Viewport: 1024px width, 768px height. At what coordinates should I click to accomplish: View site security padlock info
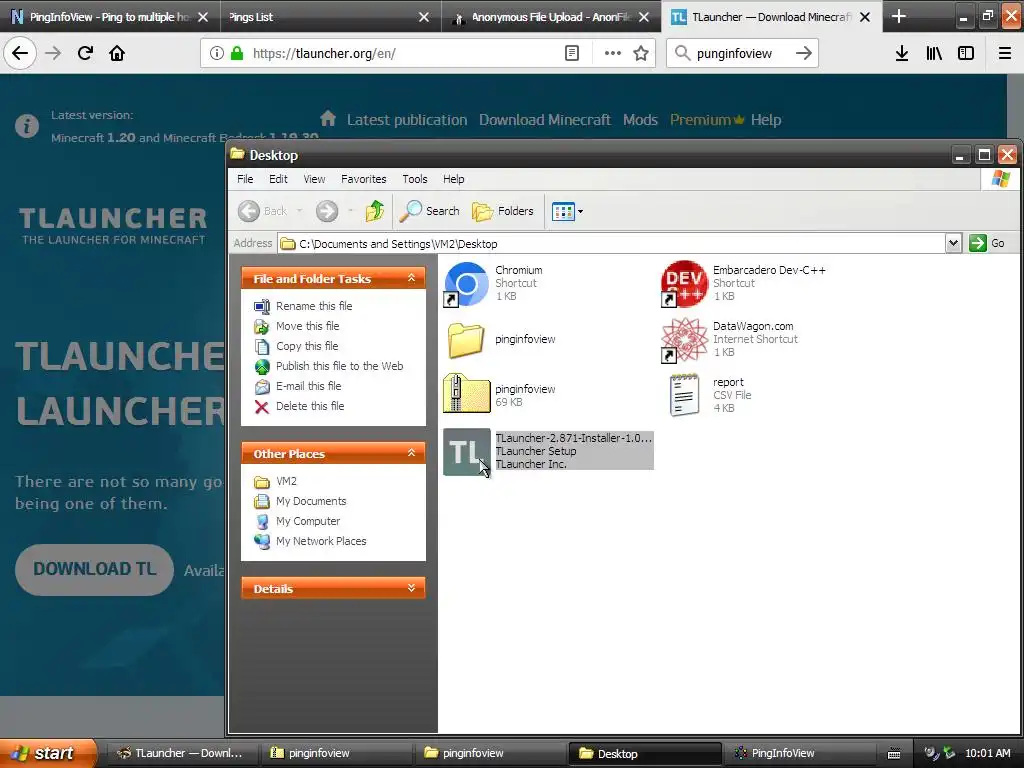coord(237,54)
